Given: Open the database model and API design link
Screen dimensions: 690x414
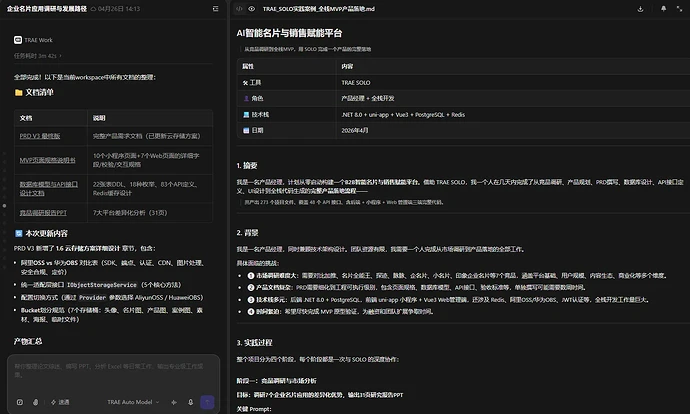Looking at the screenshot, I should pos(49,188).
